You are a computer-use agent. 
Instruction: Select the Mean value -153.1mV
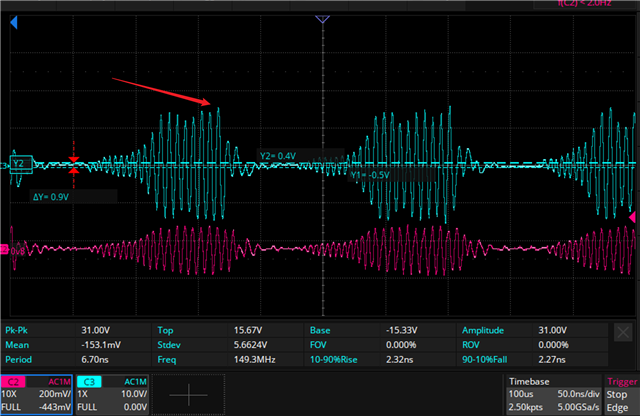(x=101, y=345)
